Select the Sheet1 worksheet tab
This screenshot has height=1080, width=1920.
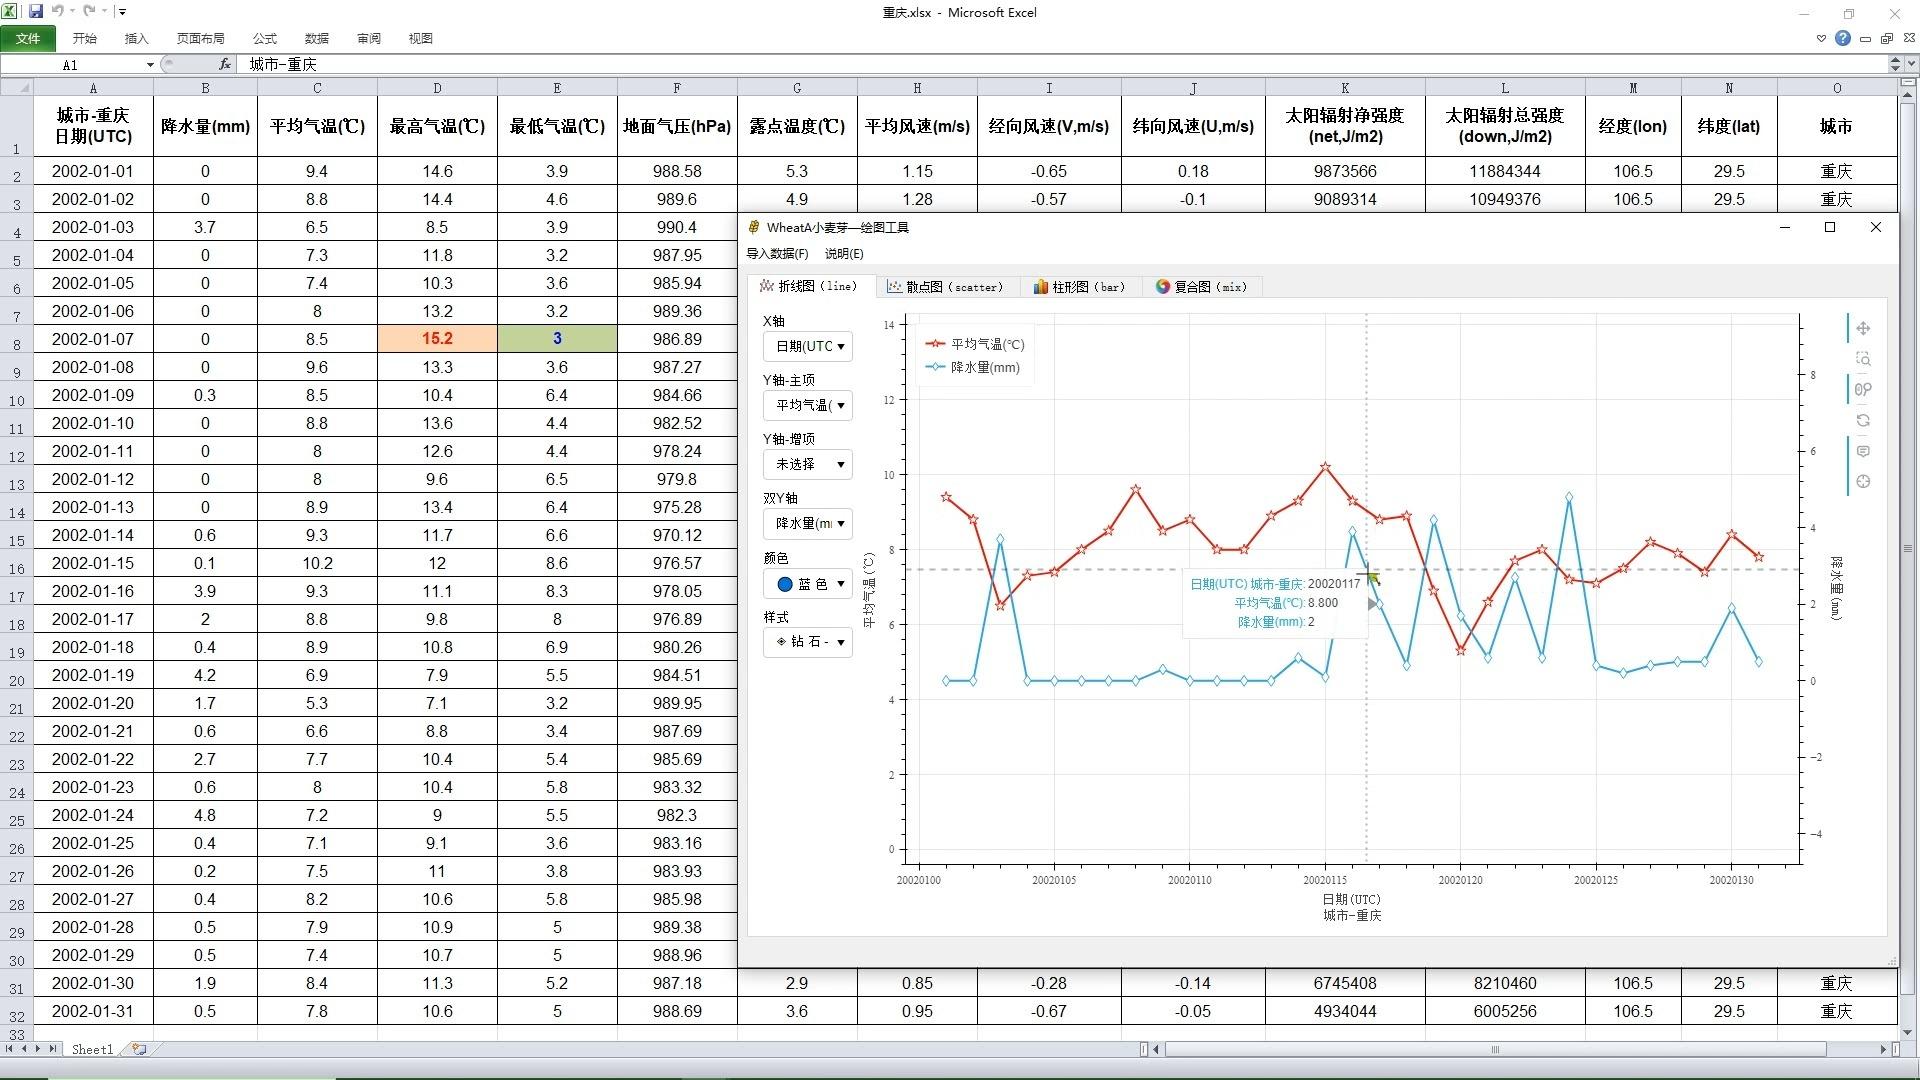pos(92,1049)
